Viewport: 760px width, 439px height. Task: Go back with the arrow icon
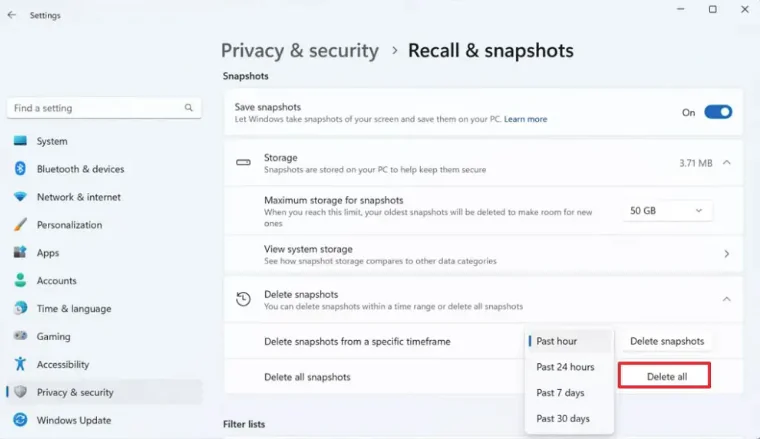[12, 15]
